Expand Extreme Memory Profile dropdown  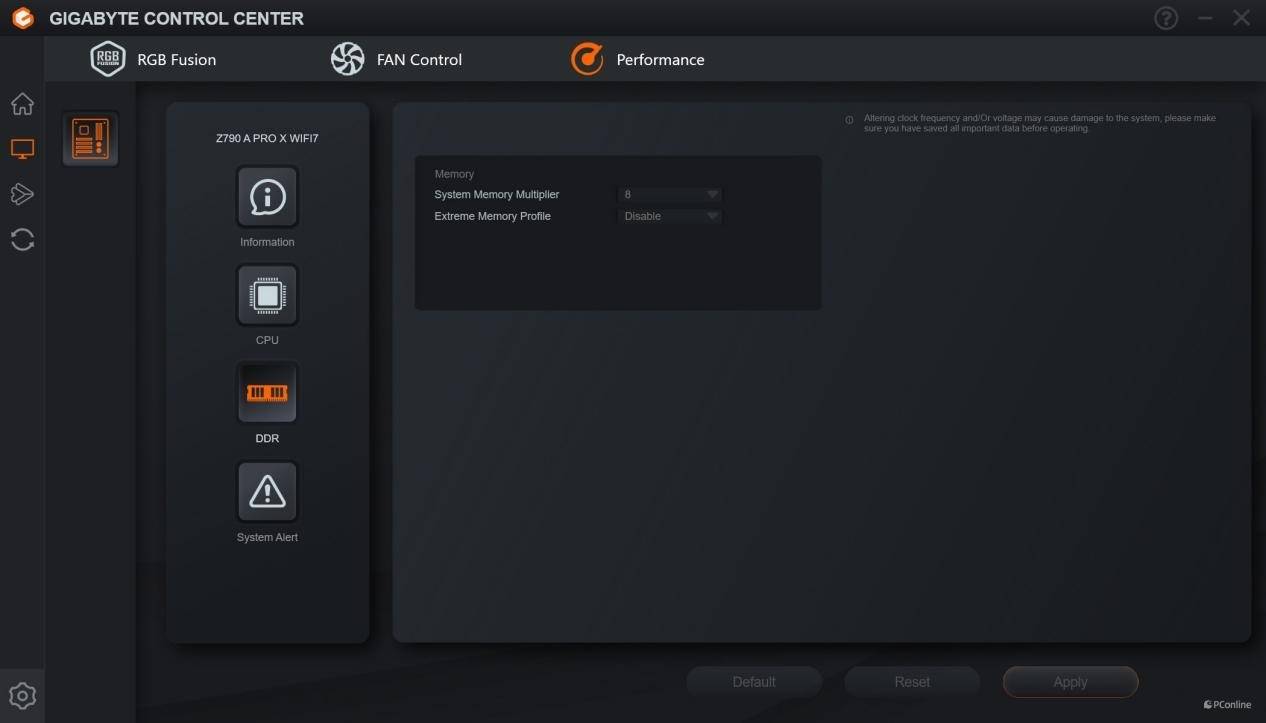(x=670, y=216)
